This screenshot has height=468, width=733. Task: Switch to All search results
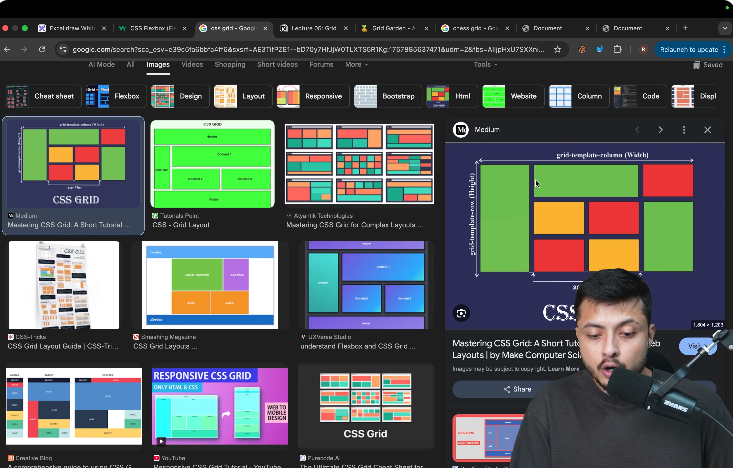click(130, 65)
